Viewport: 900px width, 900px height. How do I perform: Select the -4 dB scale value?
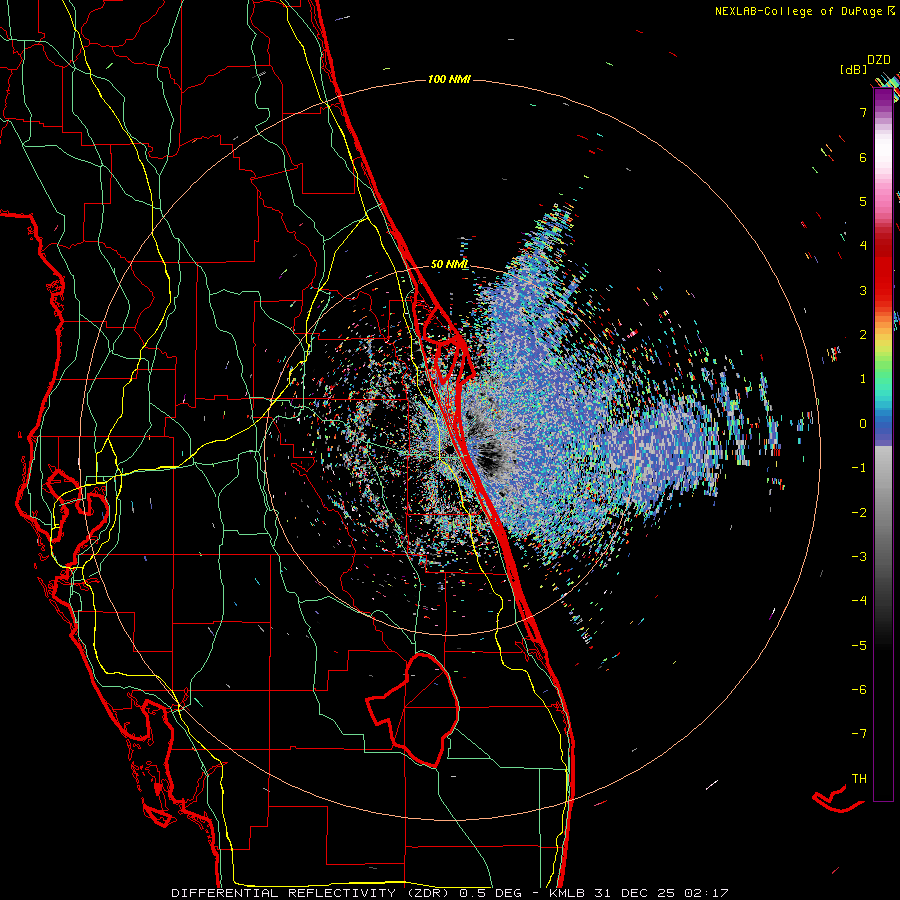coord(859,601)
